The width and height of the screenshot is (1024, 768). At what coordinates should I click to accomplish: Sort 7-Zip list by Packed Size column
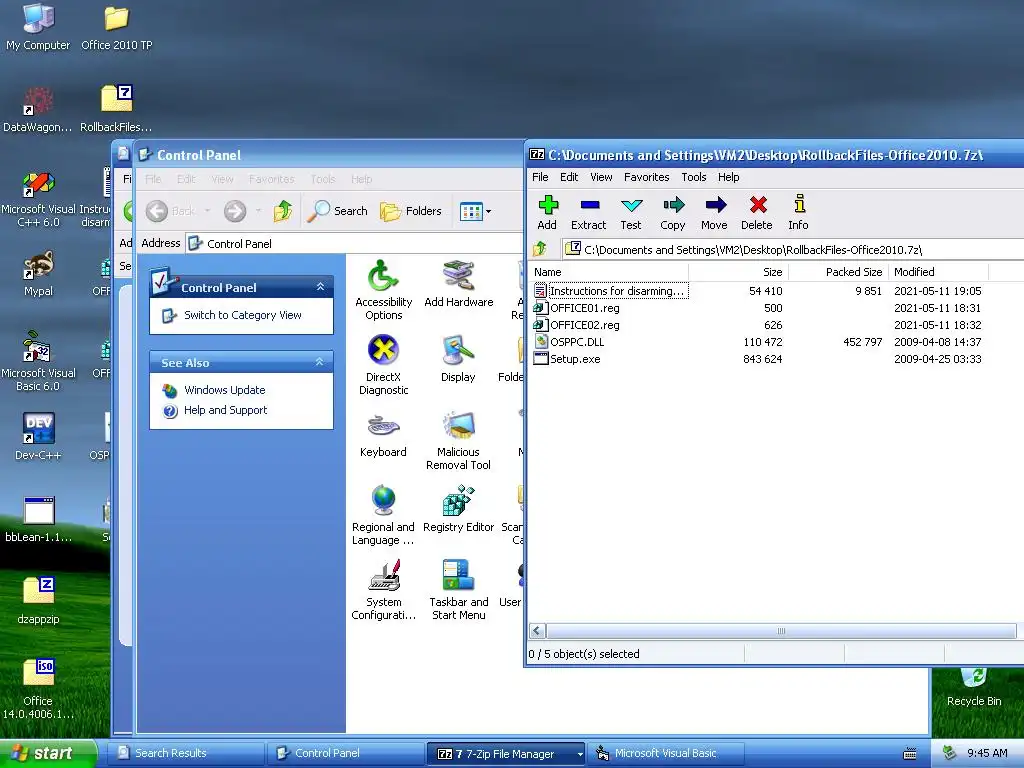[x=839, y=272]
